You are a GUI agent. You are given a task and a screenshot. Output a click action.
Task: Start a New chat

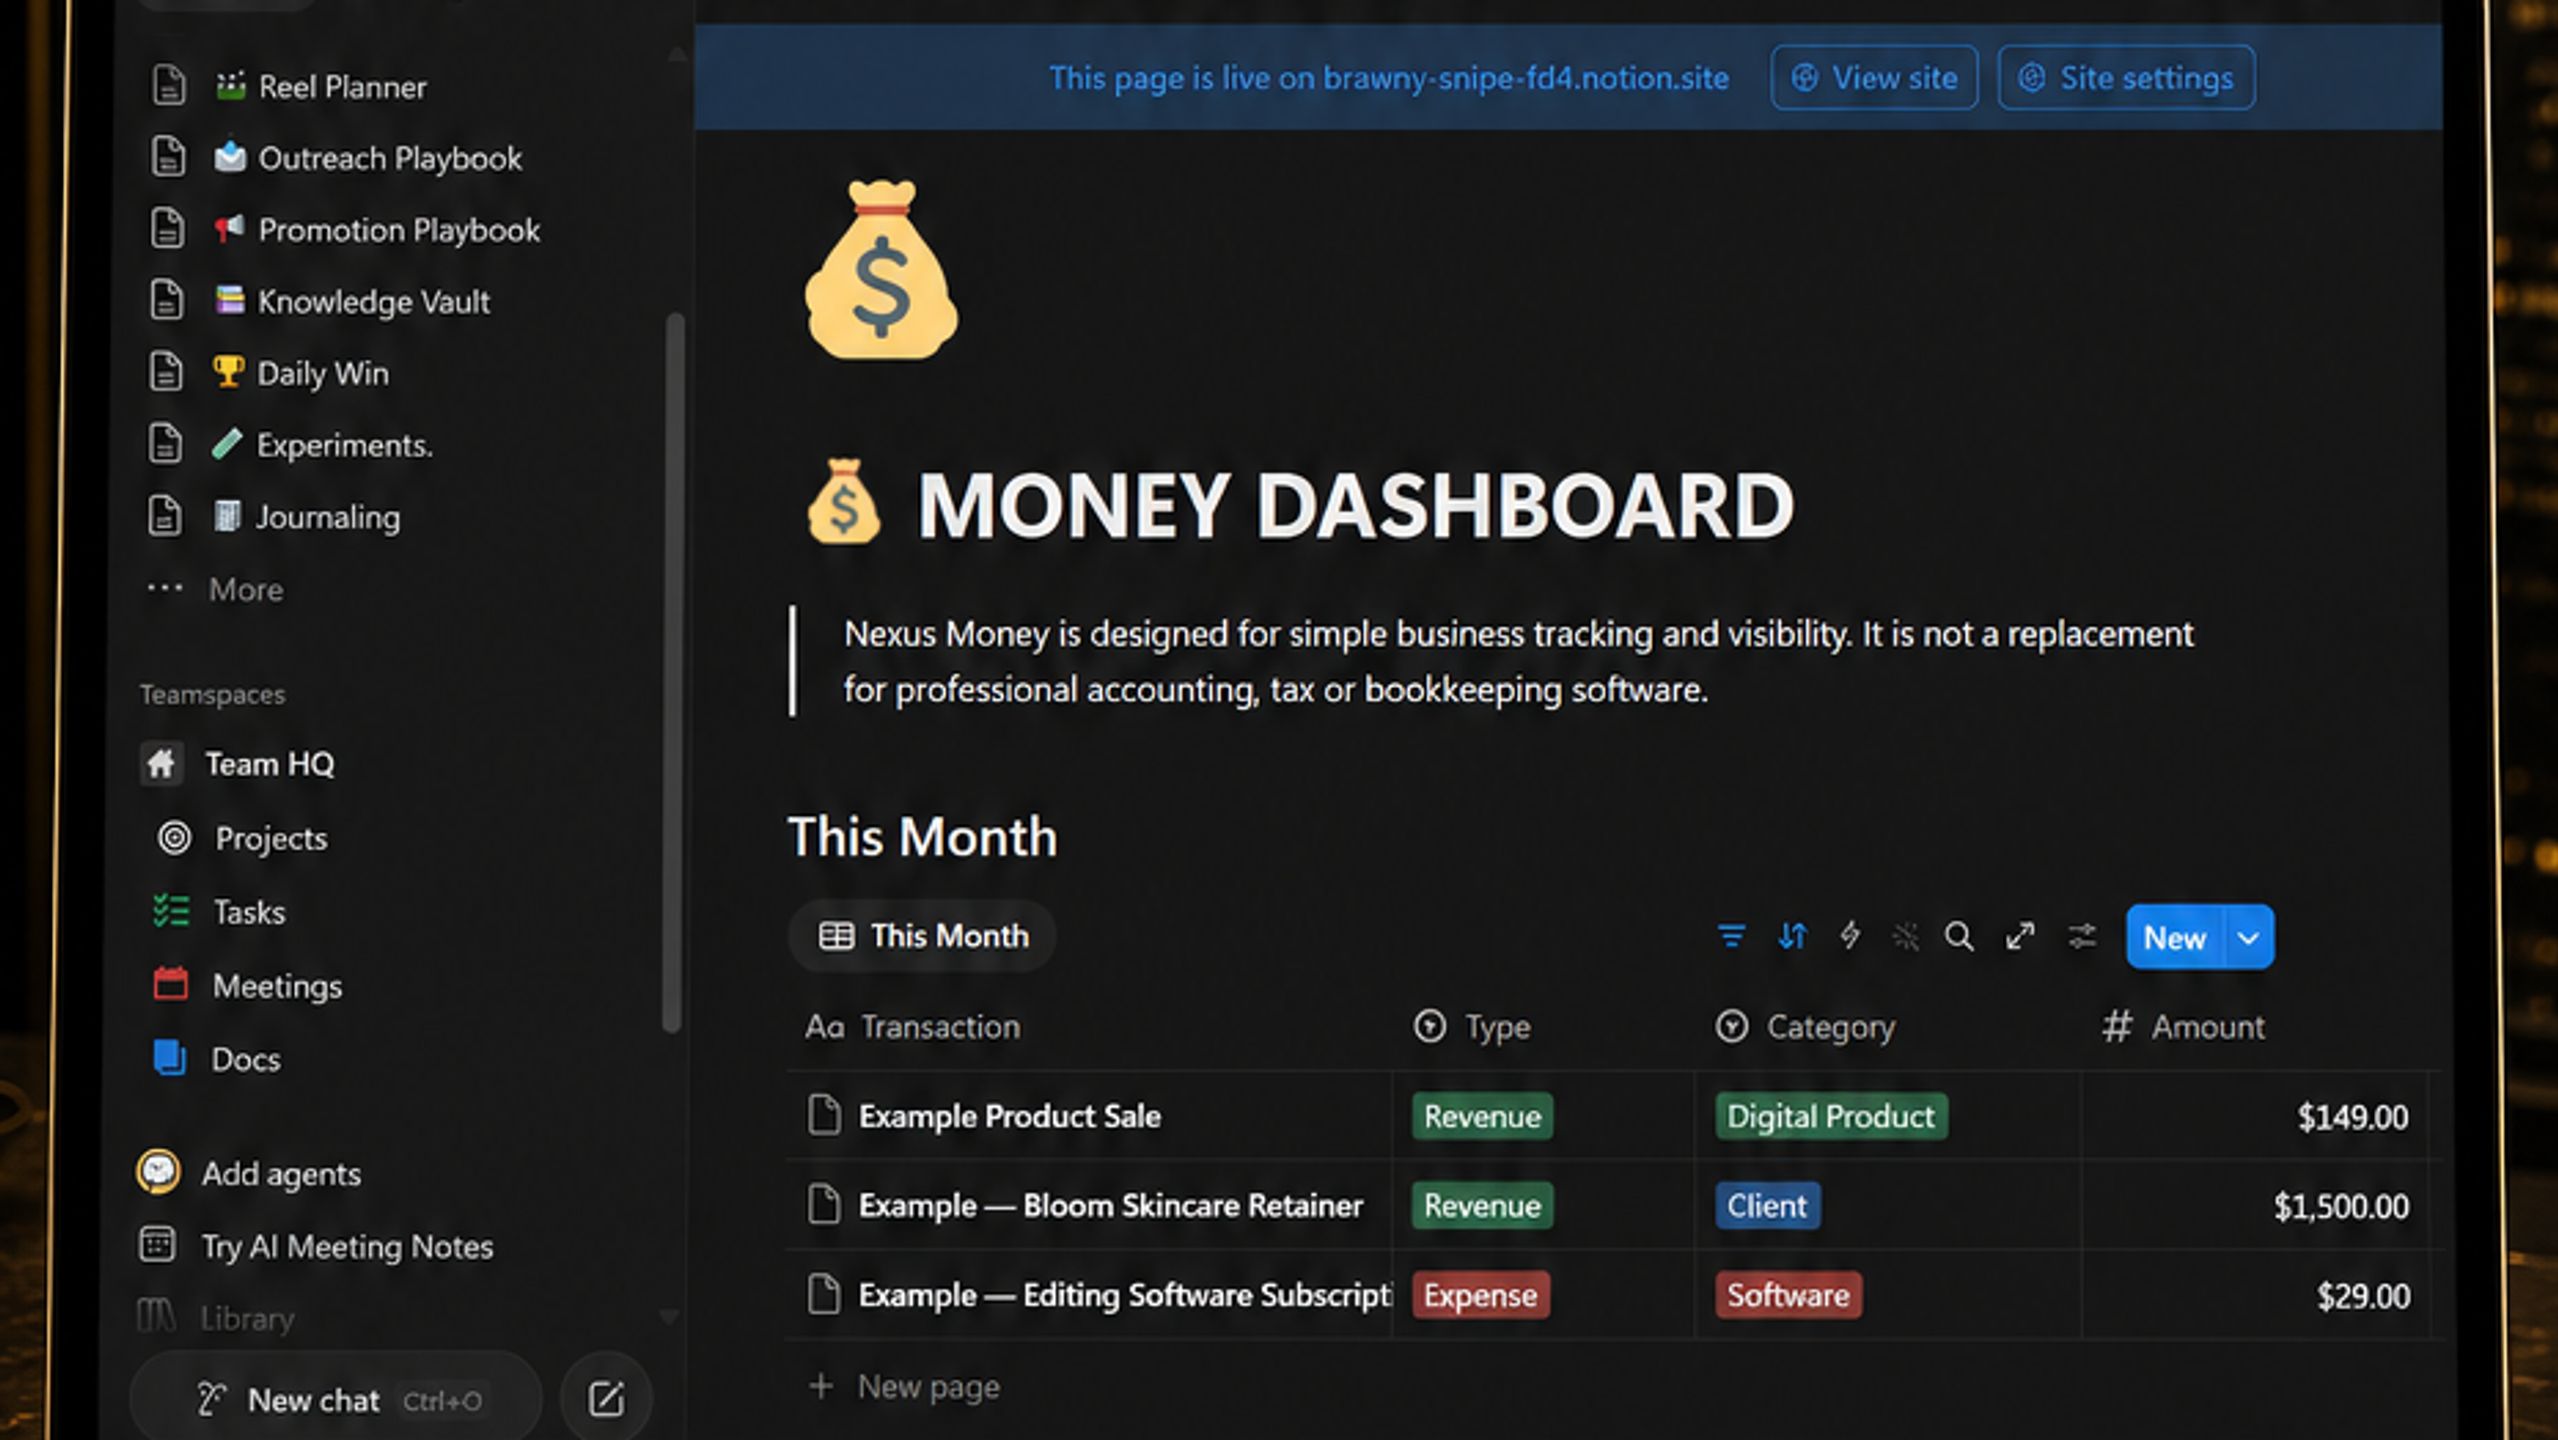point(337,1399)
